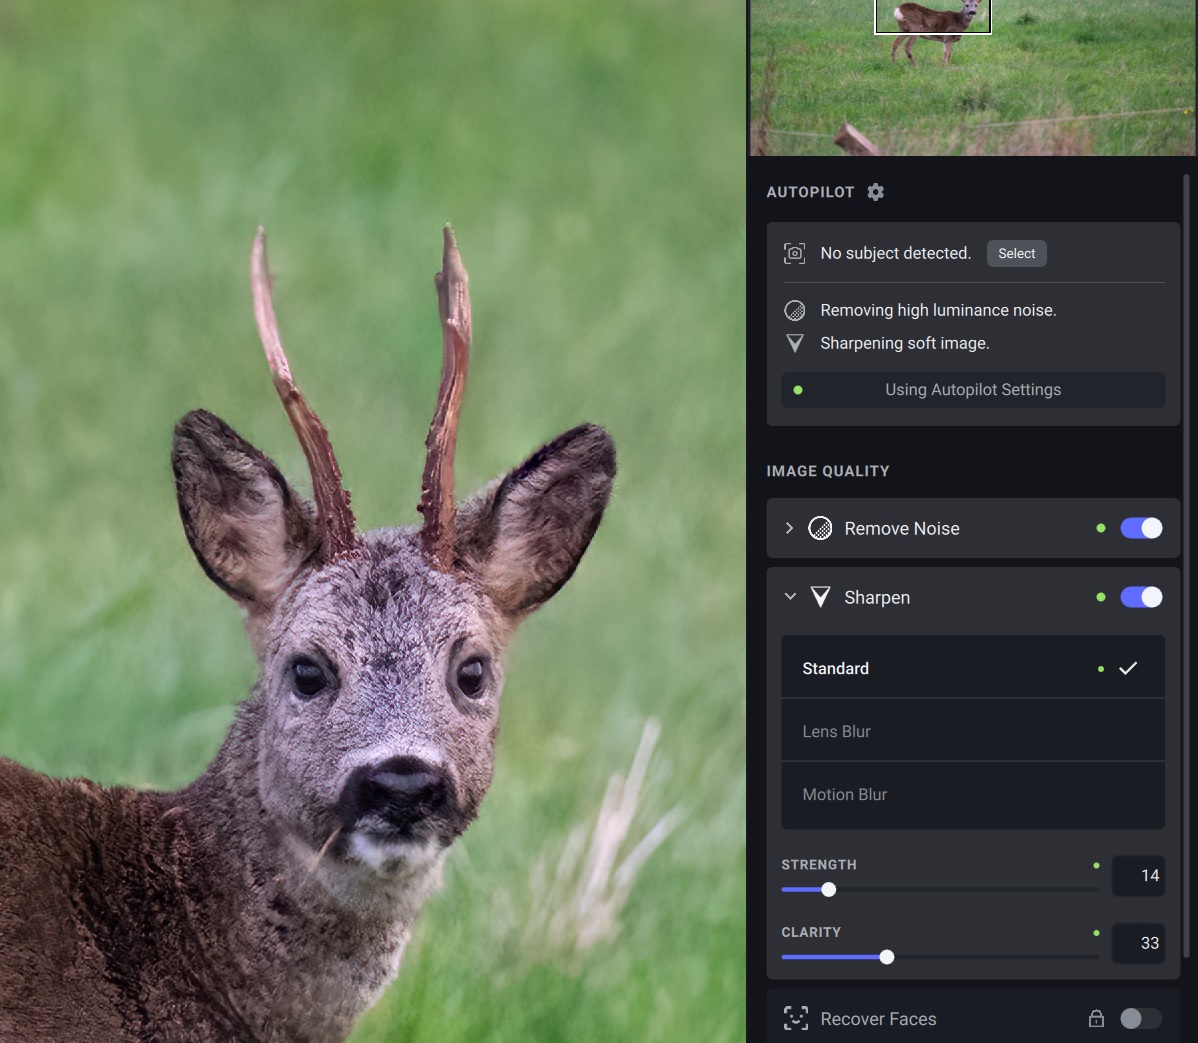
Task: Click the Remove Noise circle icon
Action: (820, 528)
